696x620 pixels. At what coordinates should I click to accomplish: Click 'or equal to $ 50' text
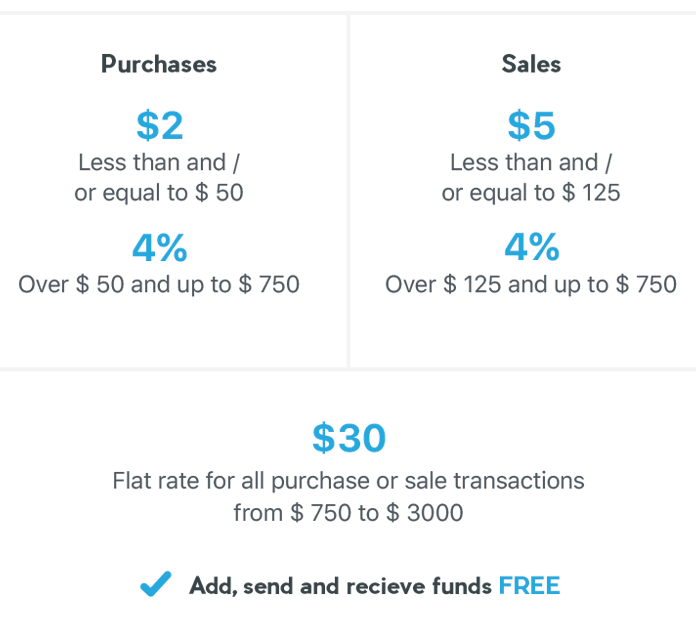(x=159, y=194)
